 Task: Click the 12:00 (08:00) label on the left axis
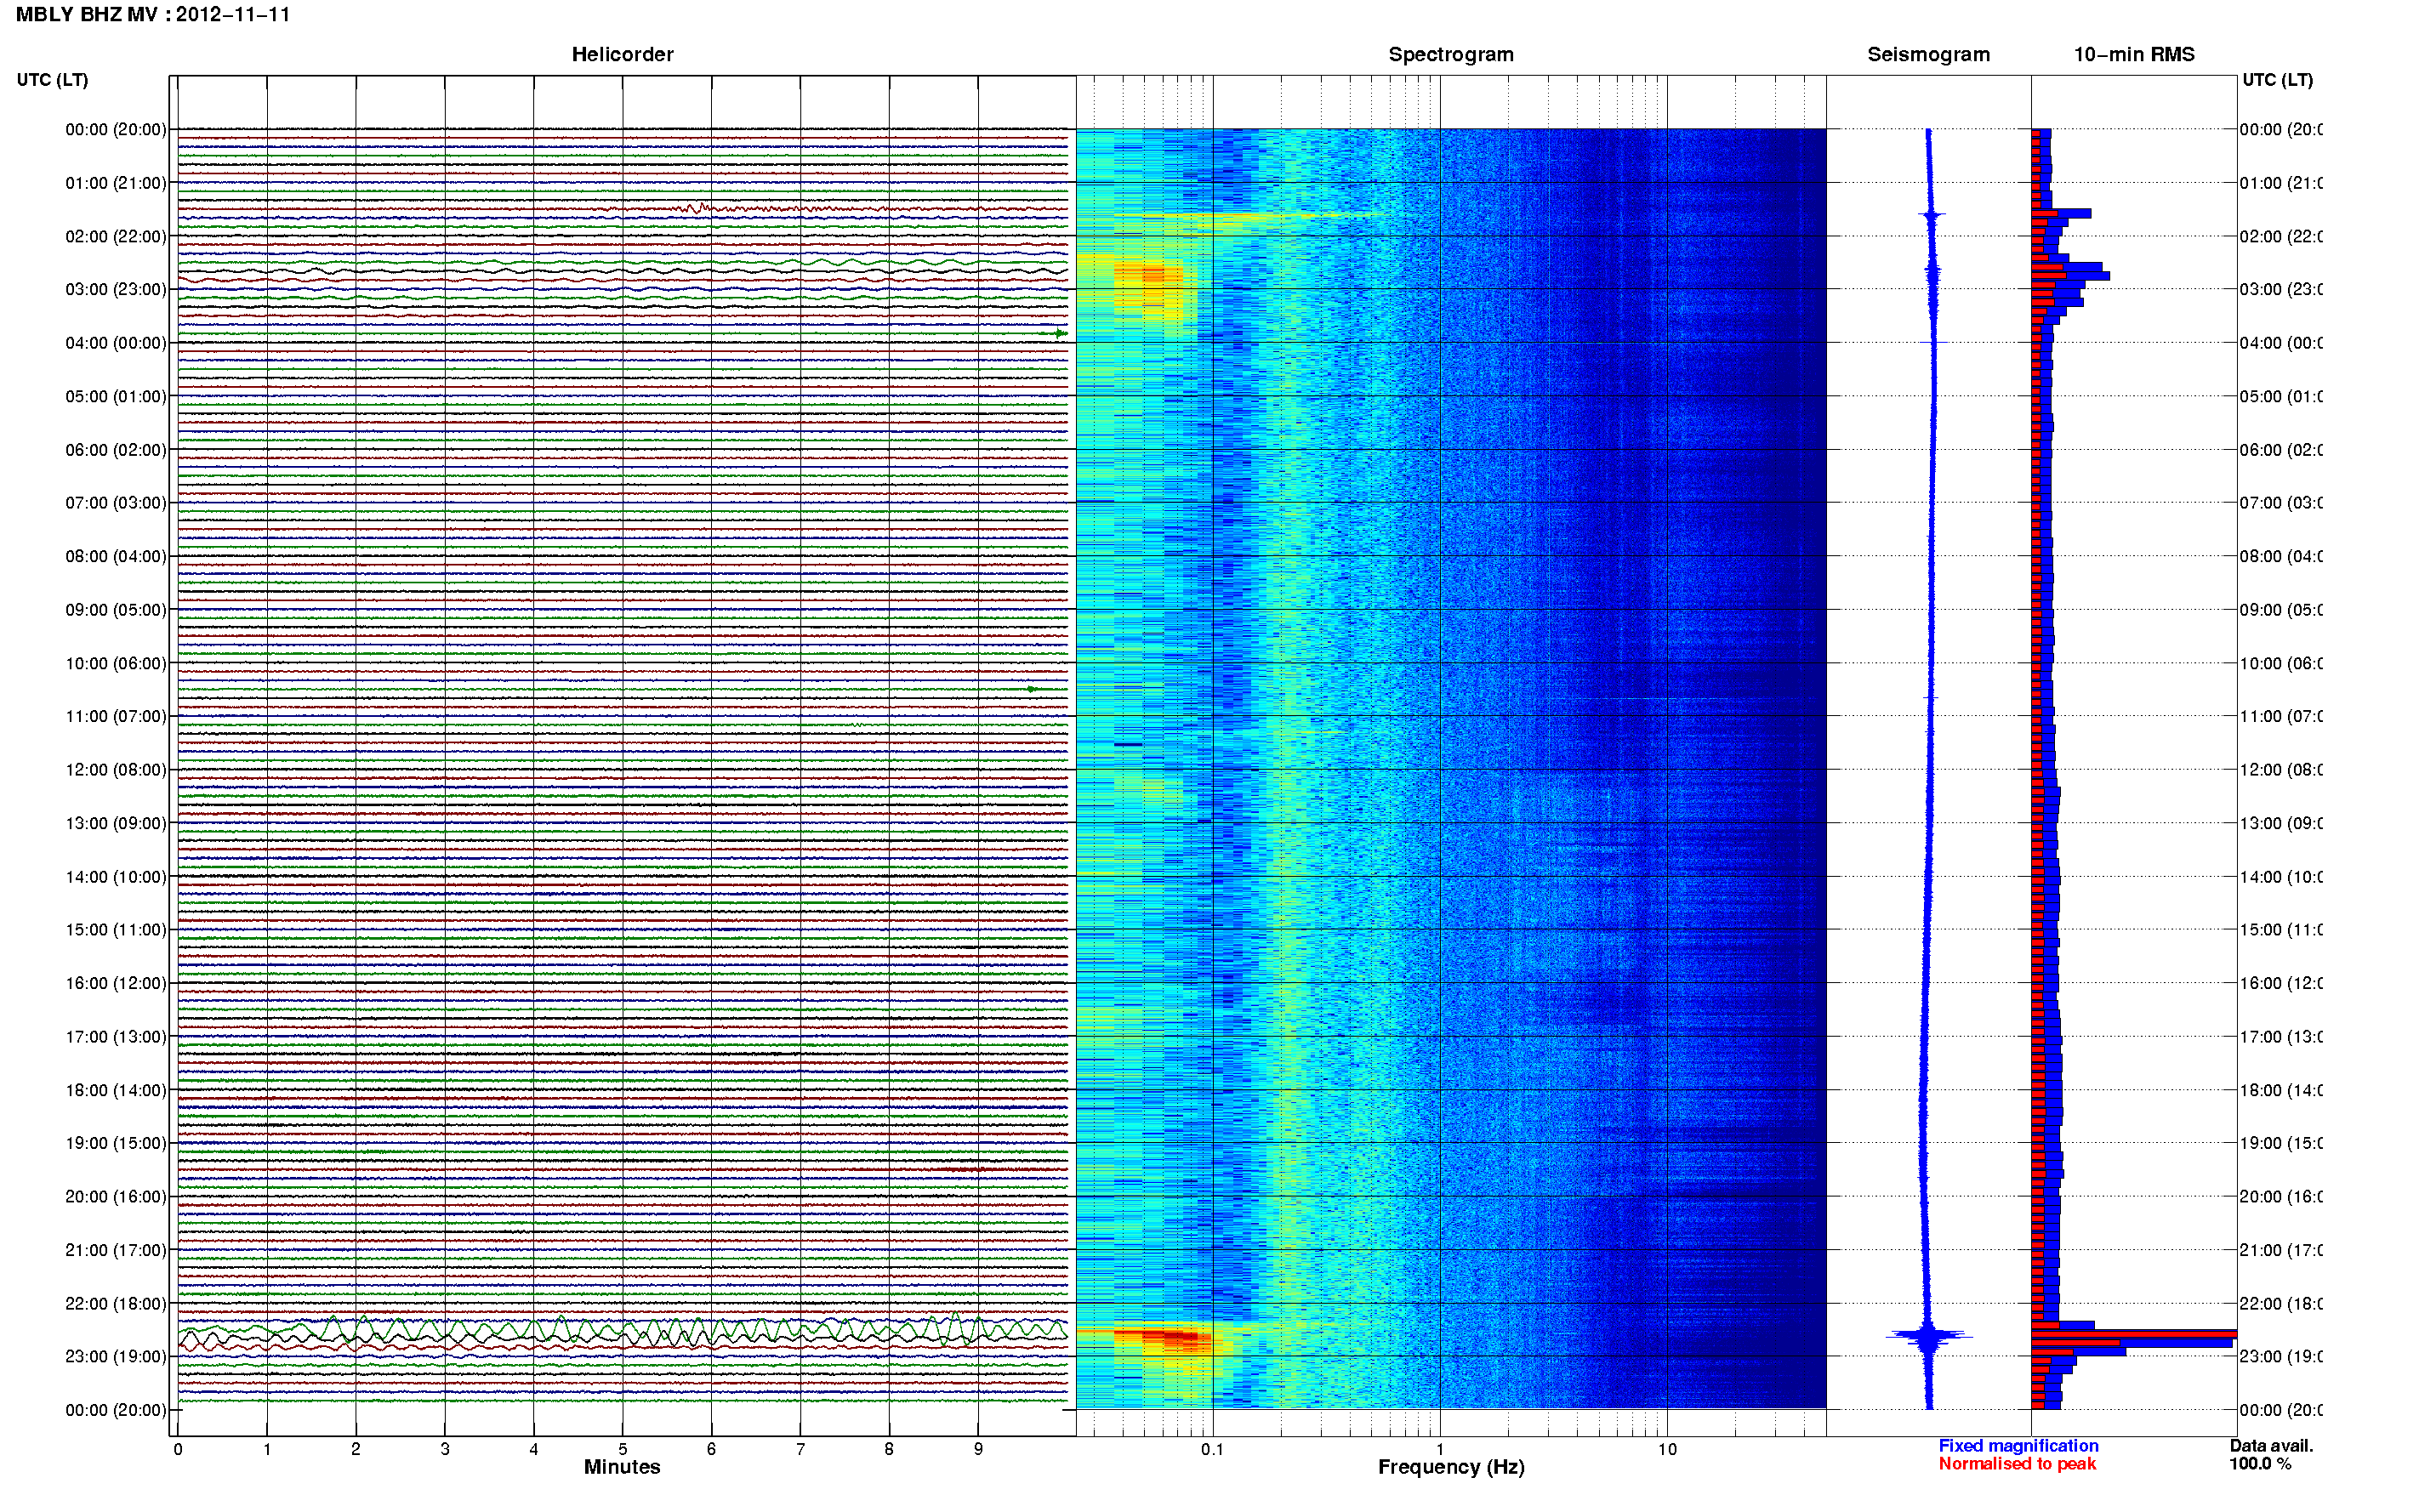116,770
